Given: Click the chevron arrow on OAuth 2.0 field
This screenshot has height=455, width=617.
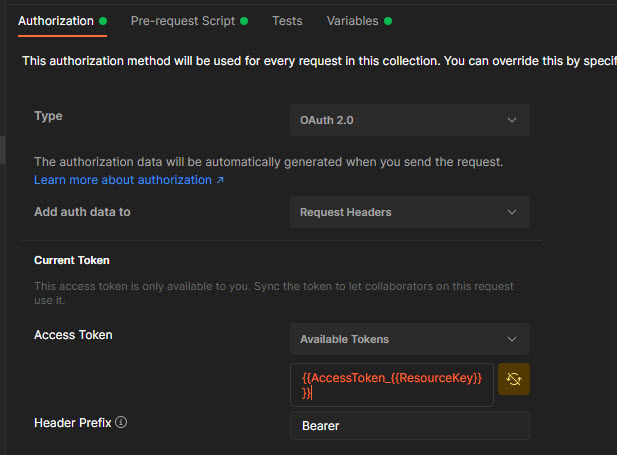Looking at the screenshot, I should pos(512,120).
